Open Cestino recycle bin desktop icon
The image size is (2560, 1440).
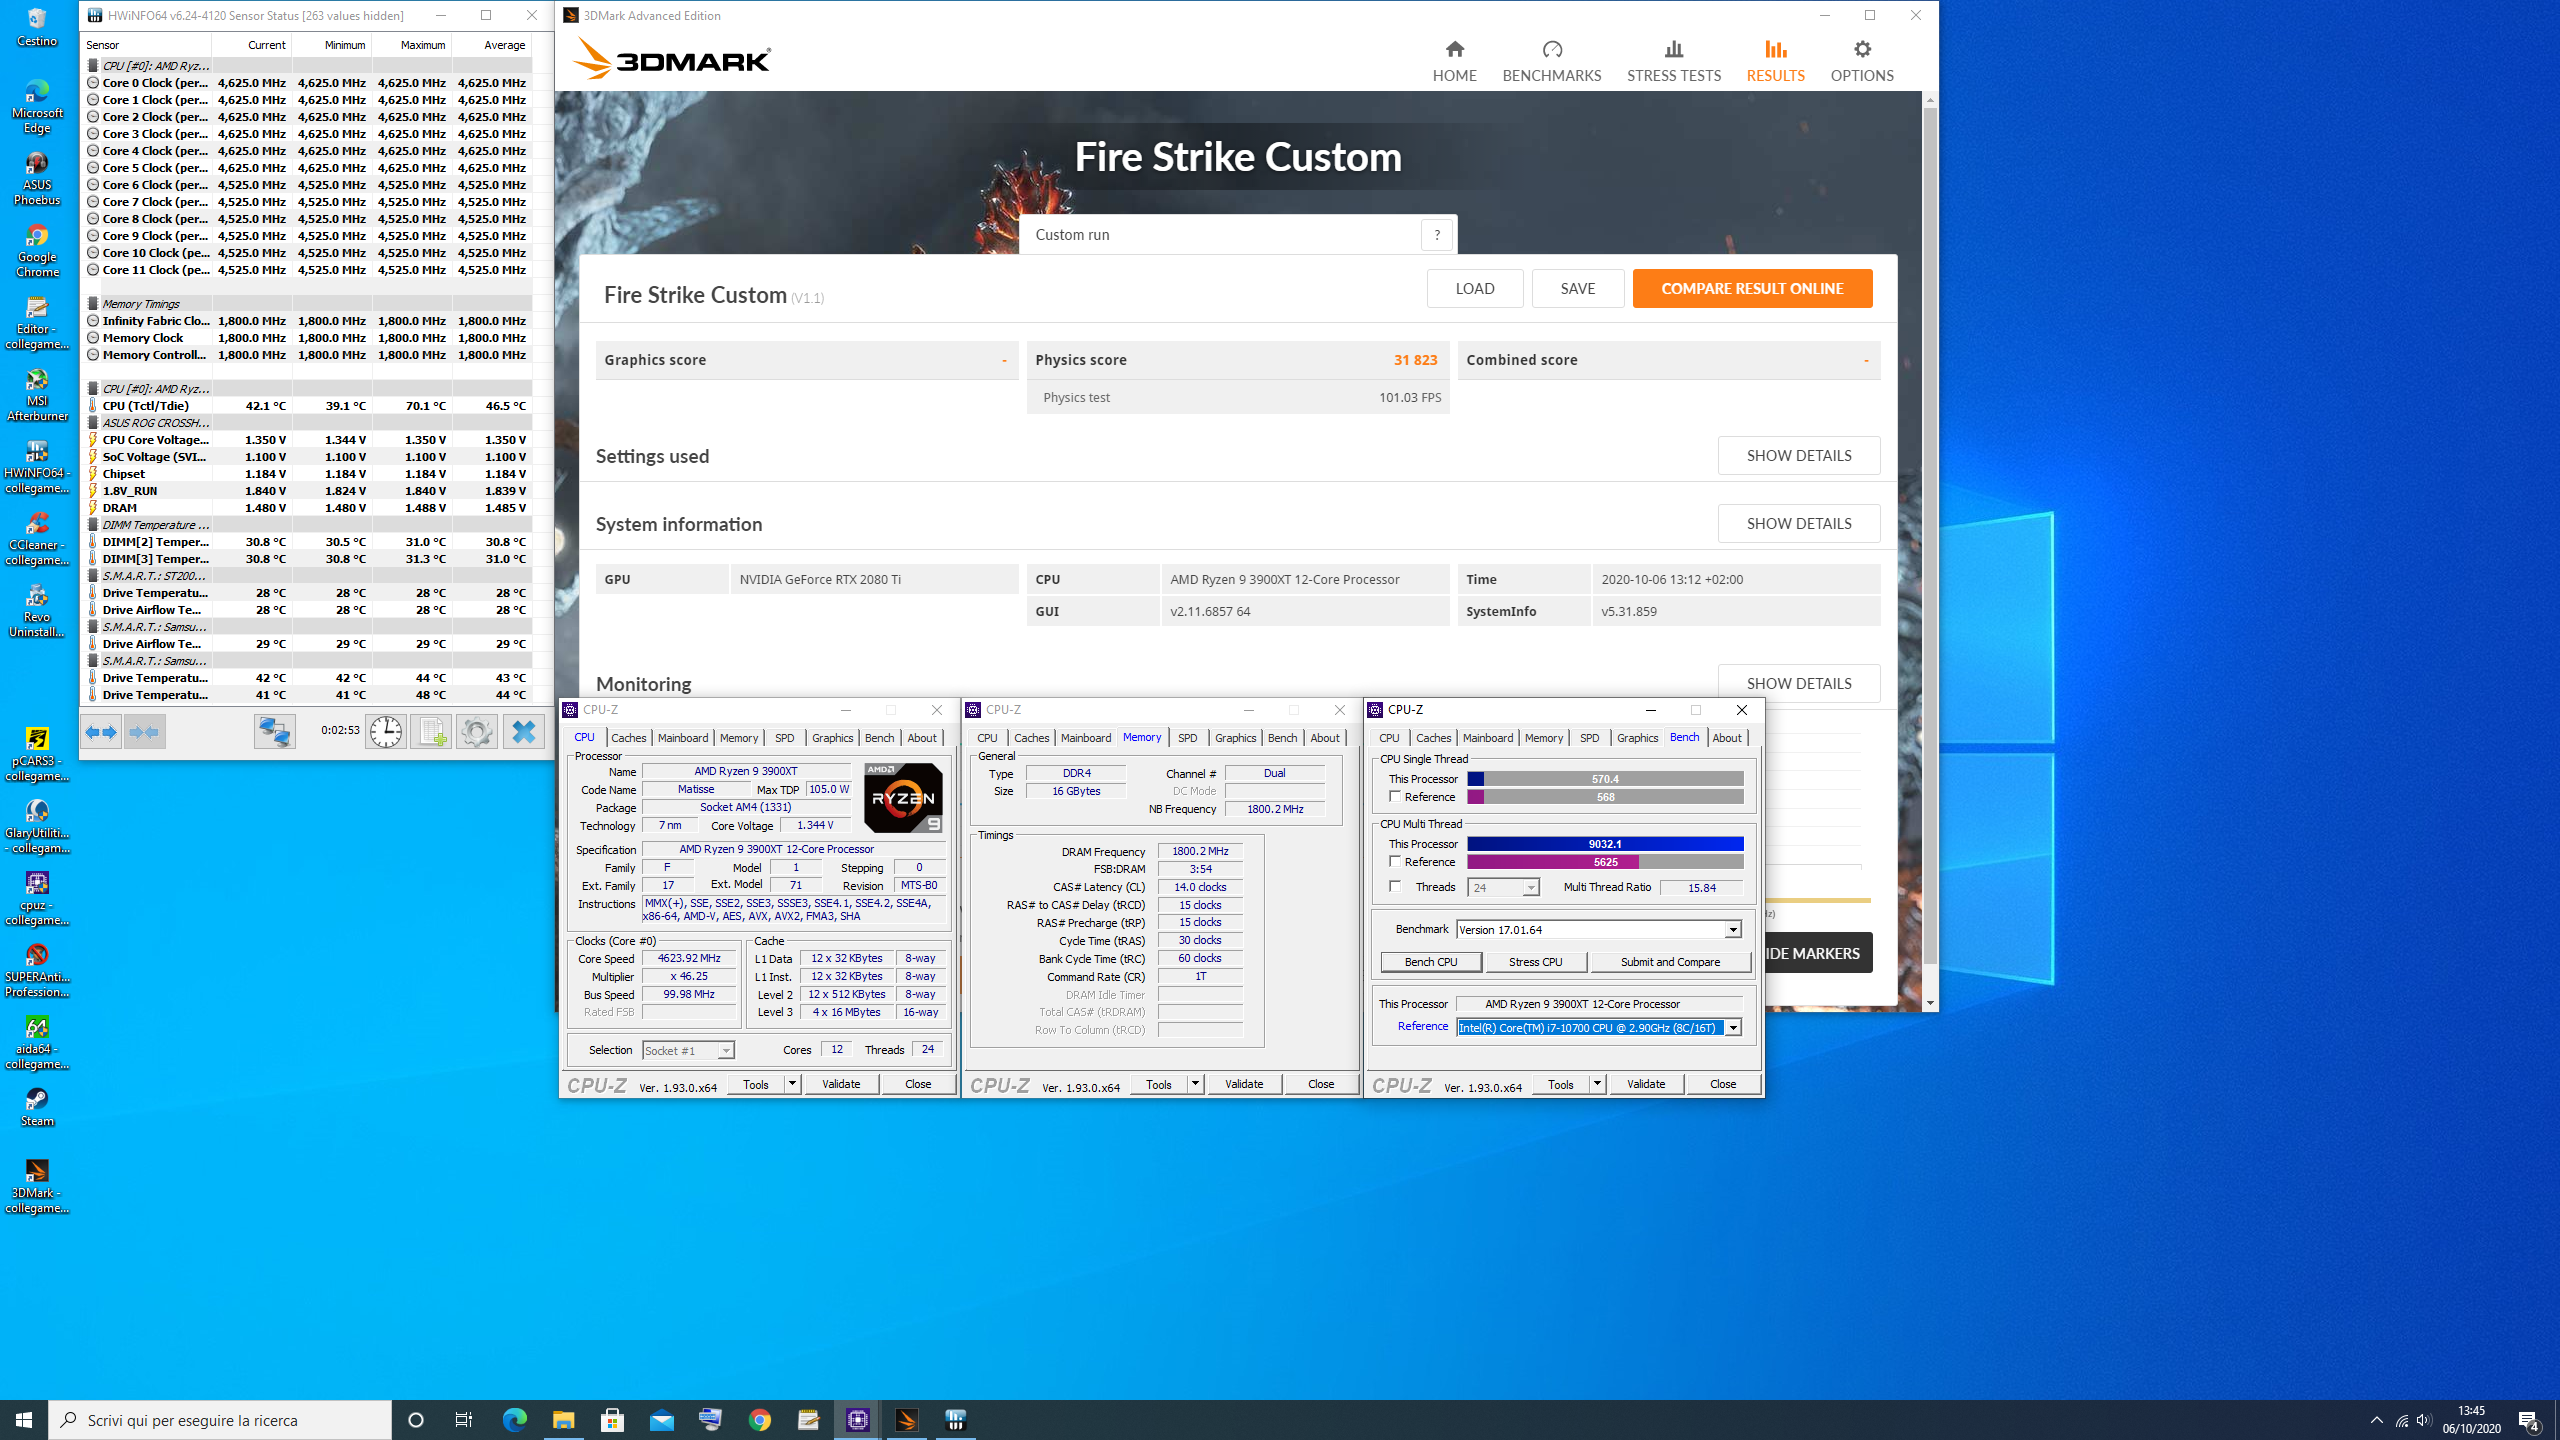click(x=37, y=27)
